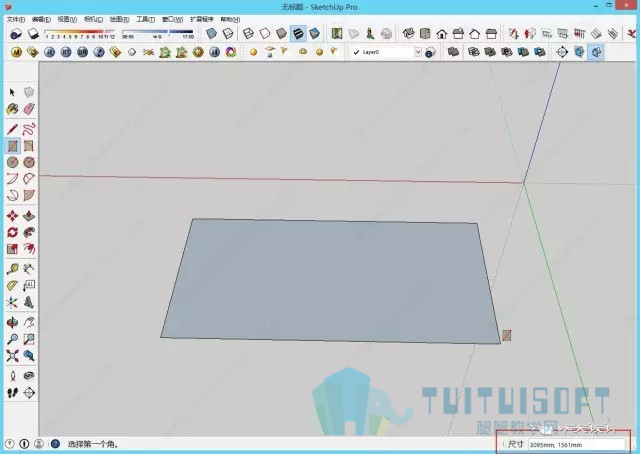Viewport: 640px width, 454px height.
Task: Click the RT render plugin icon
Action: pyautogui.click(x=66, y=52)
